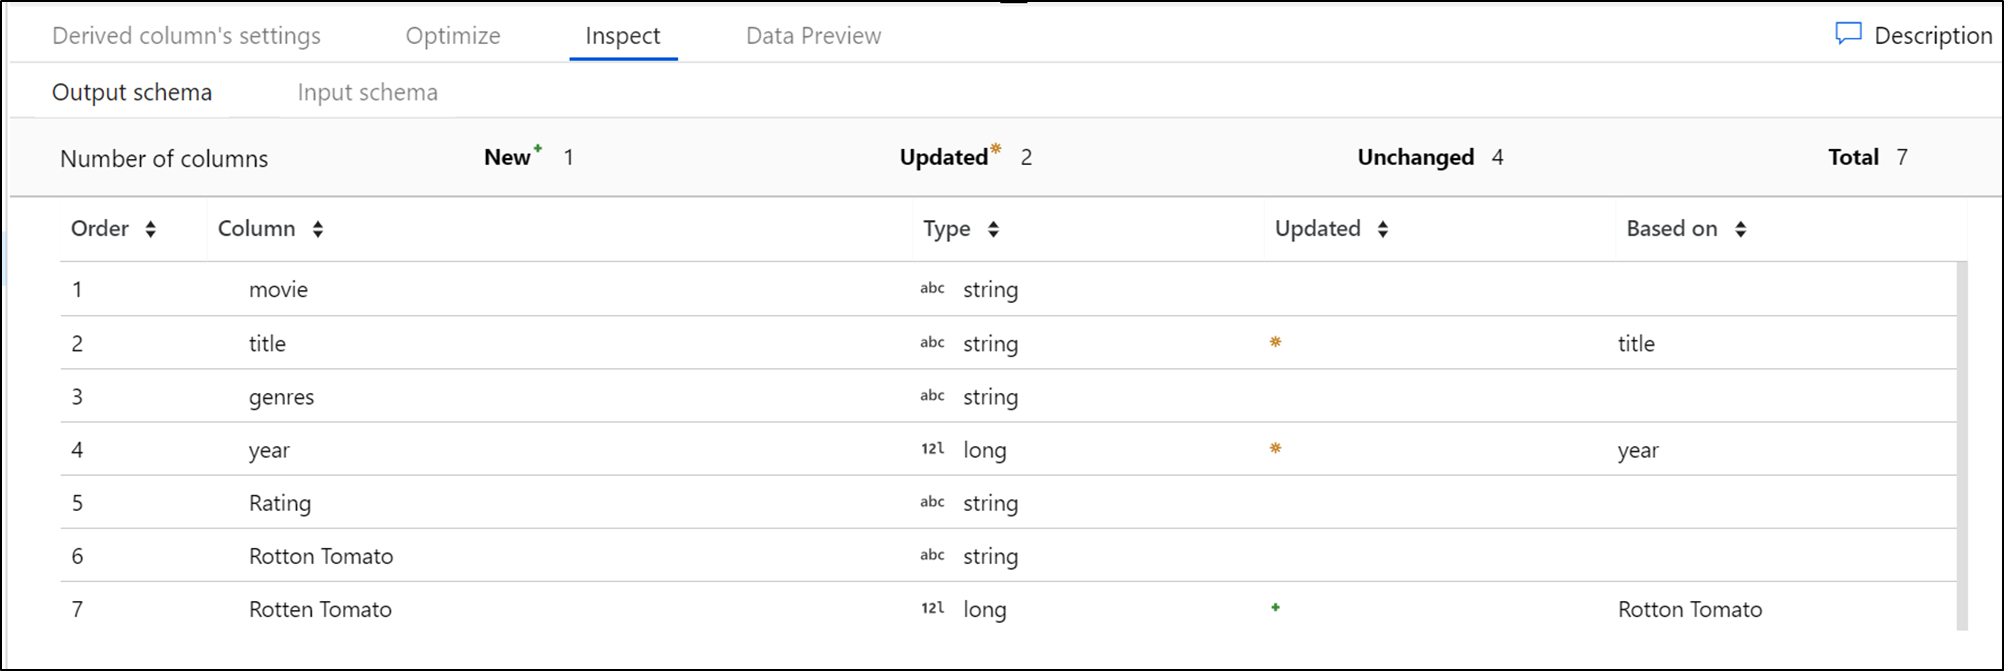Sort by Column name arrows
Viewport: 2004px width, 671px height.
pos(317,229)
